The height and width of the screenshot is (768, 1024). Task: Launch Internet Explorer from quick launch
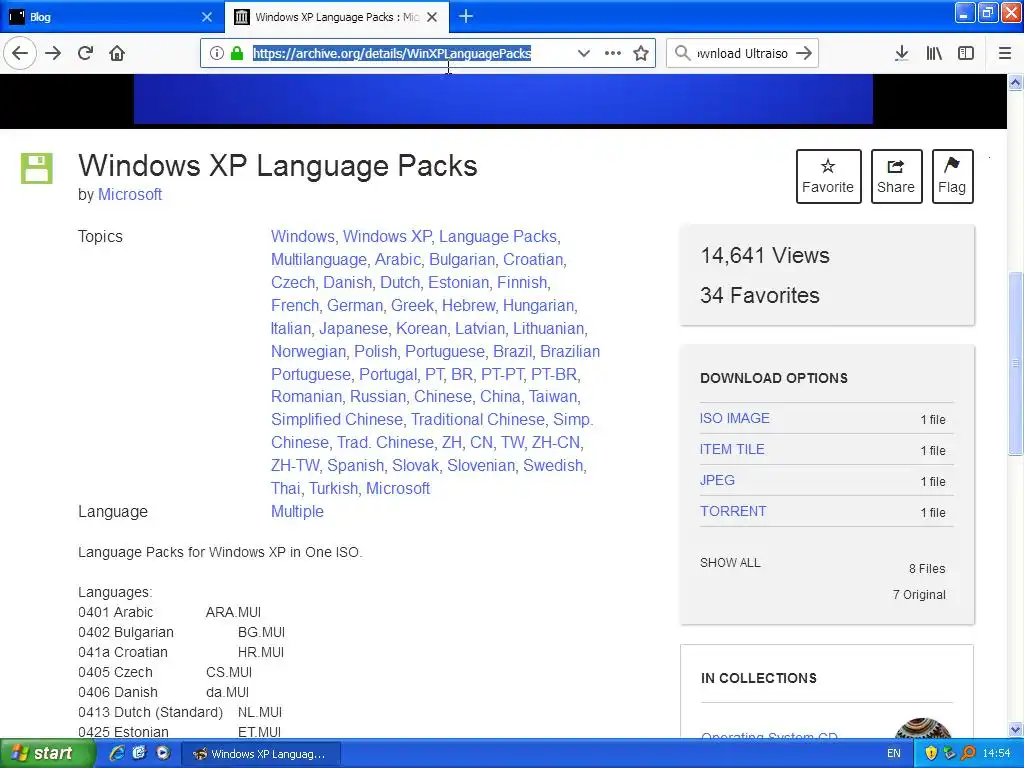click(118, 754)
